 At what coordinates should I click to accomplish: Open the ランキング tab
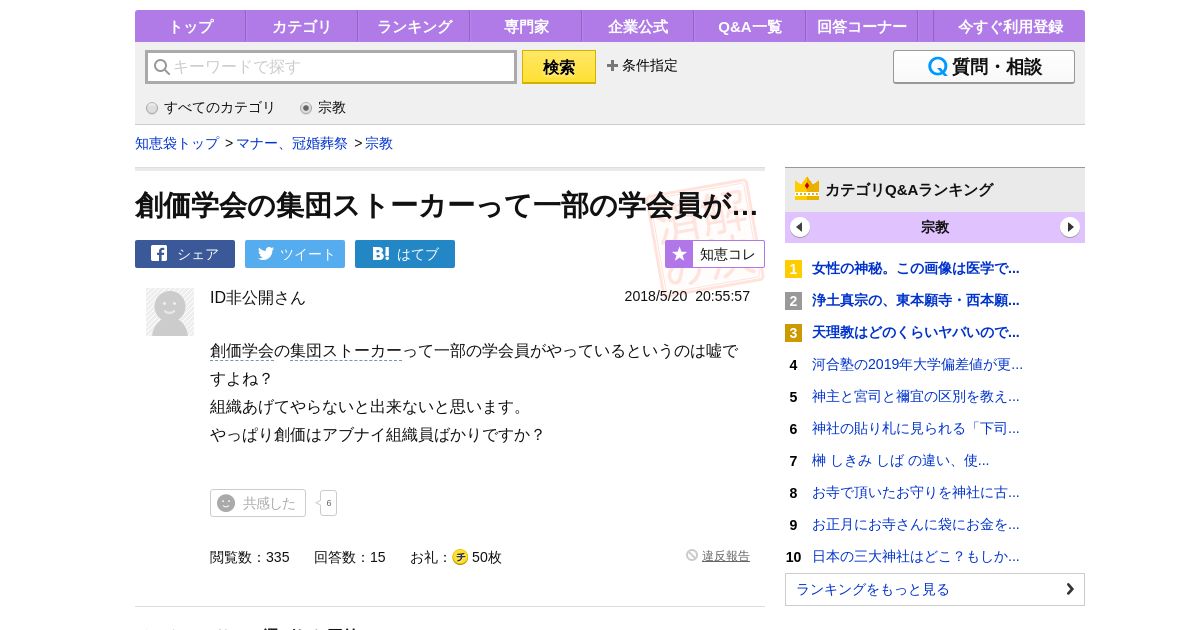point(413,26)
